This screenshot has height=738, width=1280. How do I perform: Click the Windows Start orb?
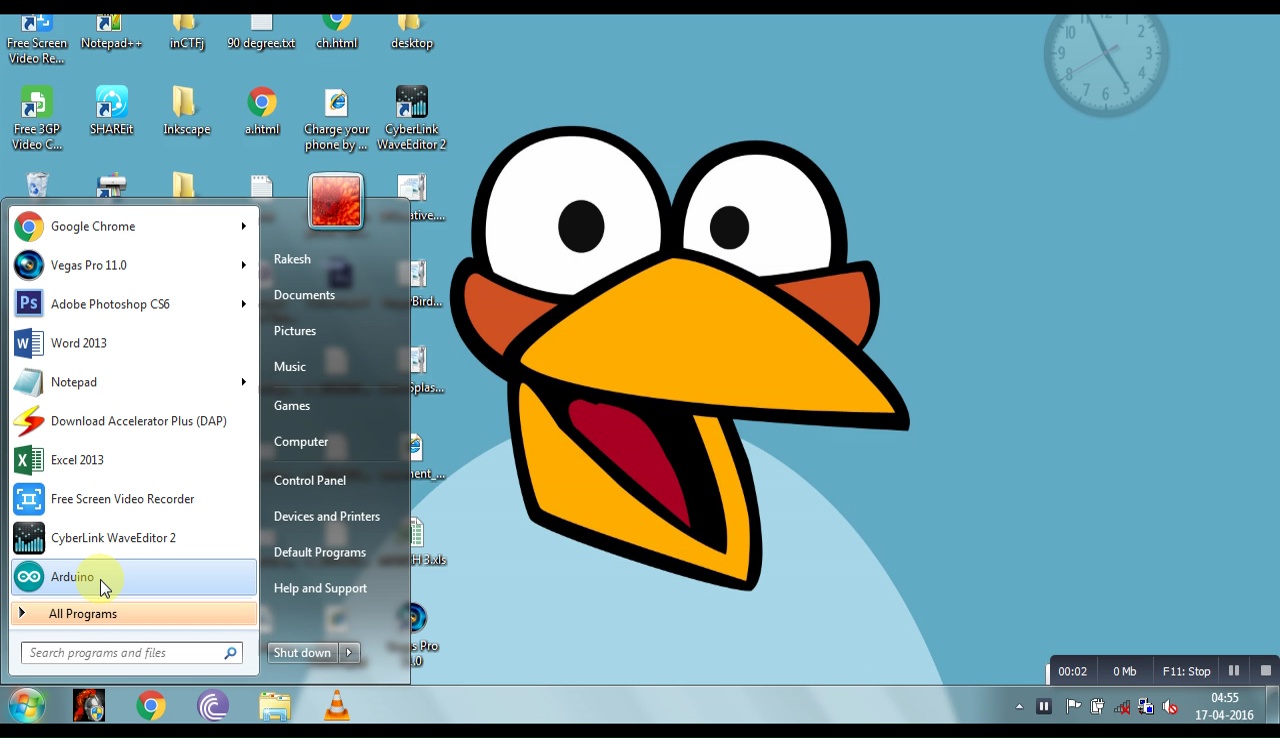click(x=27, y=706)
